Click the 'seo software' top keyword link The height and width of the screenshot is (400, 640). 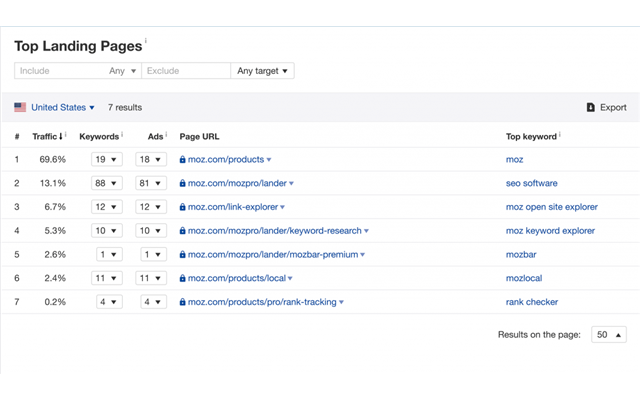(x=532, y=183)
